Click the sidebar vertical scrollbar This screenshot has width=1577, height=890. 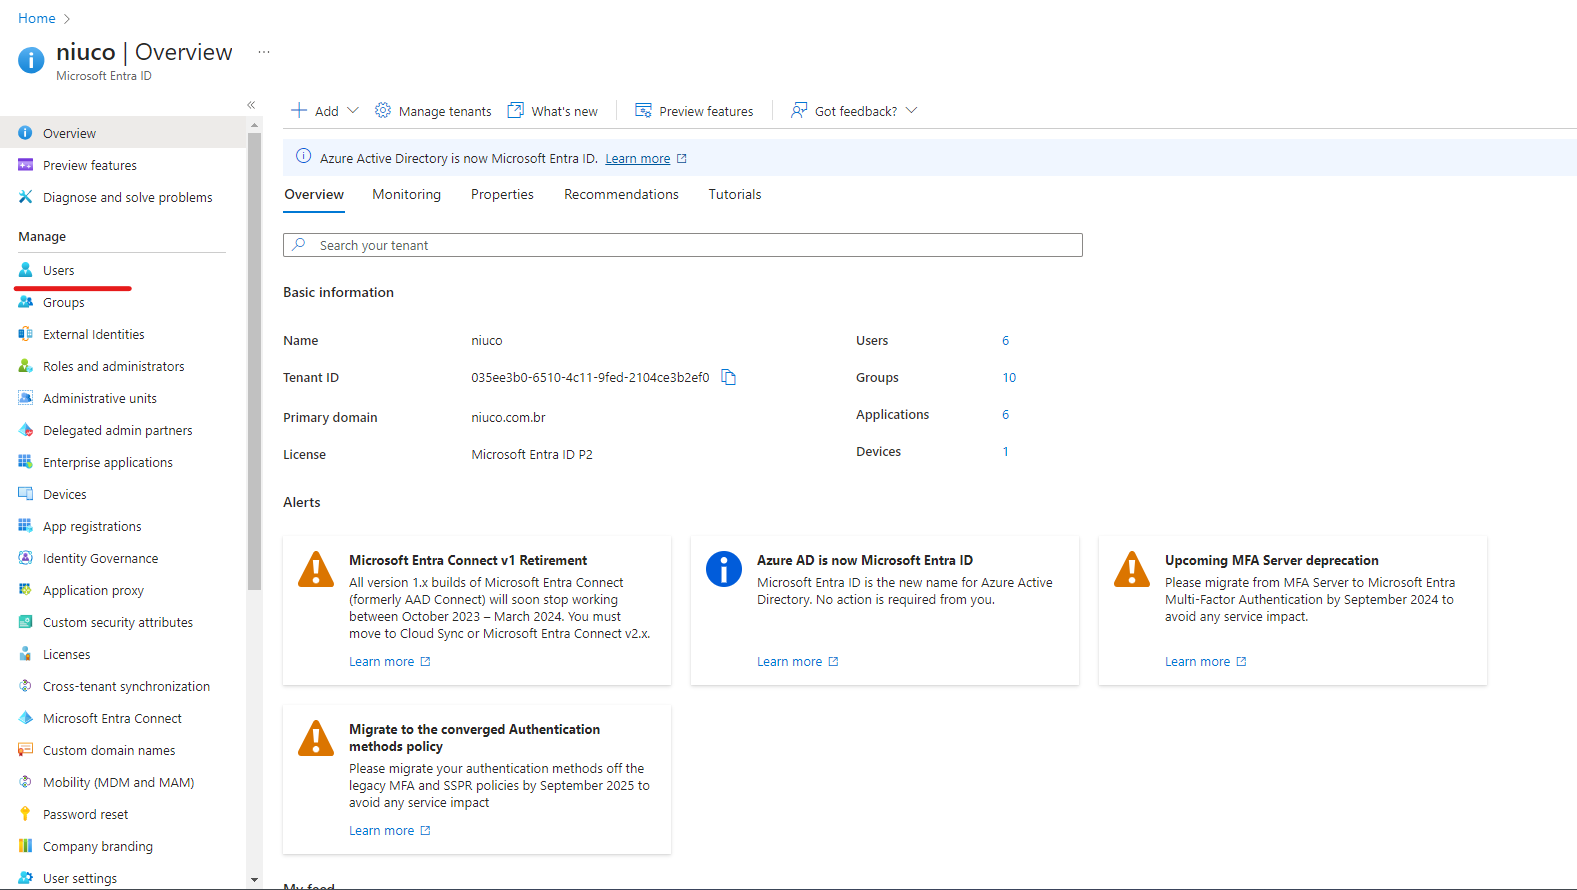(x=254, y=360)
